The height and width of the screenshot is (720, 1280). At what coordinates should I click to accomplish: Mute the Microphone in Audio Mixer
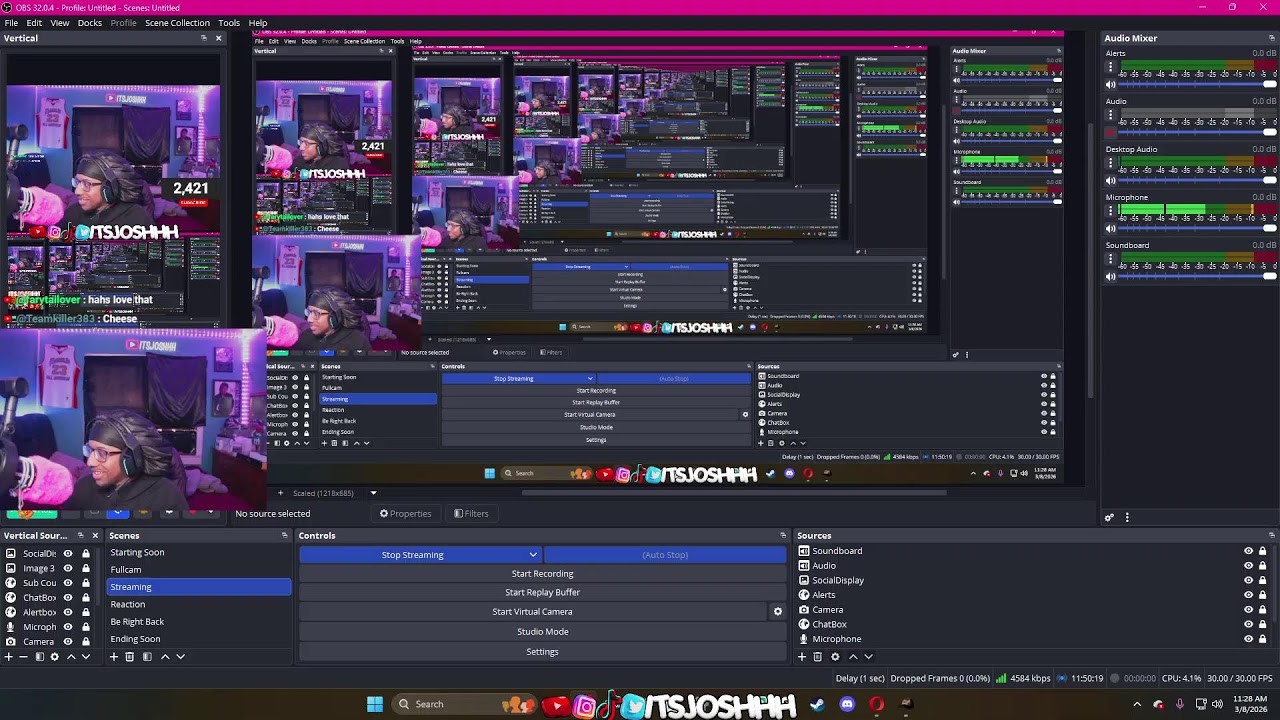pyautogui.click(x=1110, y=229)
